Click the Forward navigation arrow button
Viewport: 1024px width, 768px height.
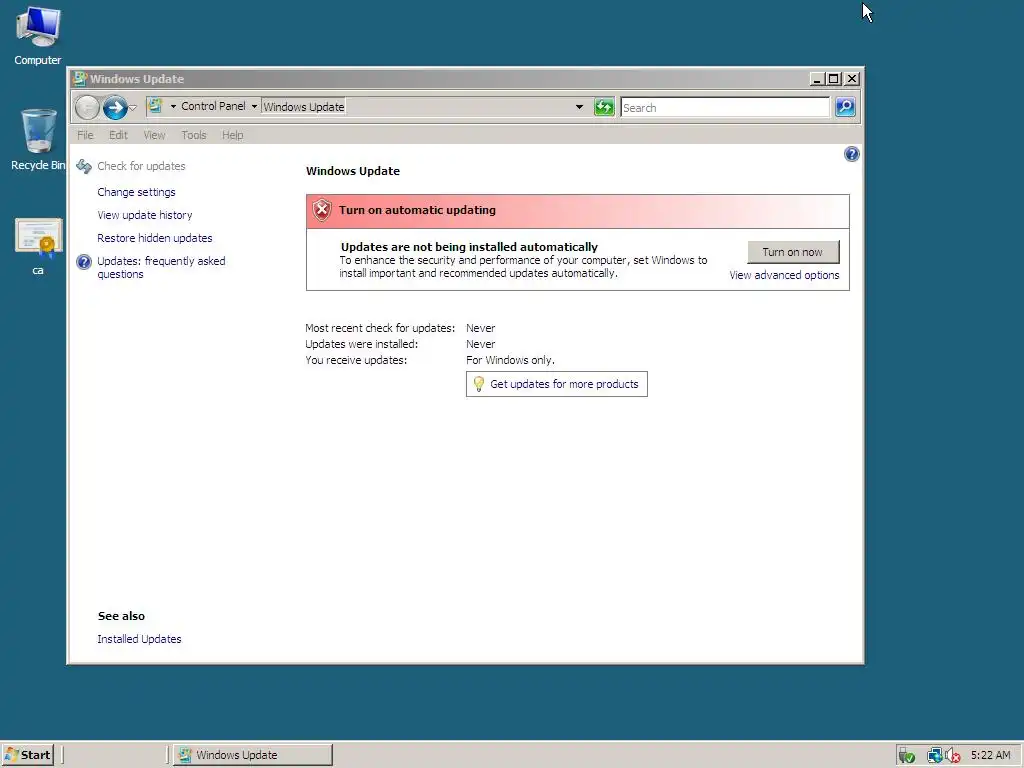tap(115, 108)
